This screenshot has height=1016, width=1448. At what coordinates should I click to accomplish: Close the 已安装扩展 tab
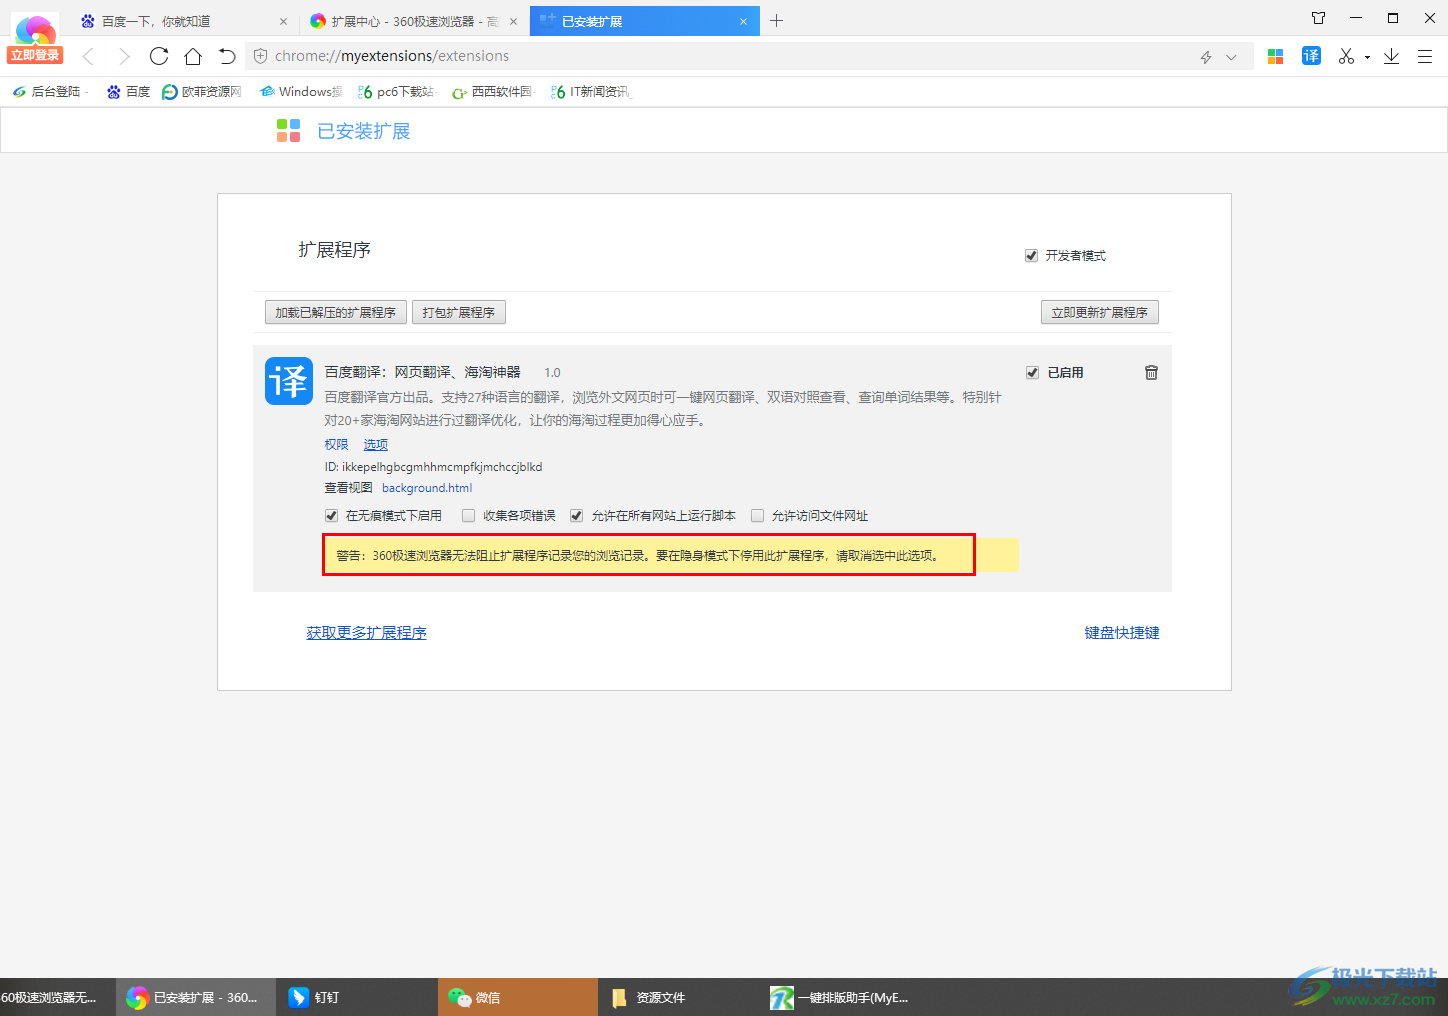click(743, 21)
